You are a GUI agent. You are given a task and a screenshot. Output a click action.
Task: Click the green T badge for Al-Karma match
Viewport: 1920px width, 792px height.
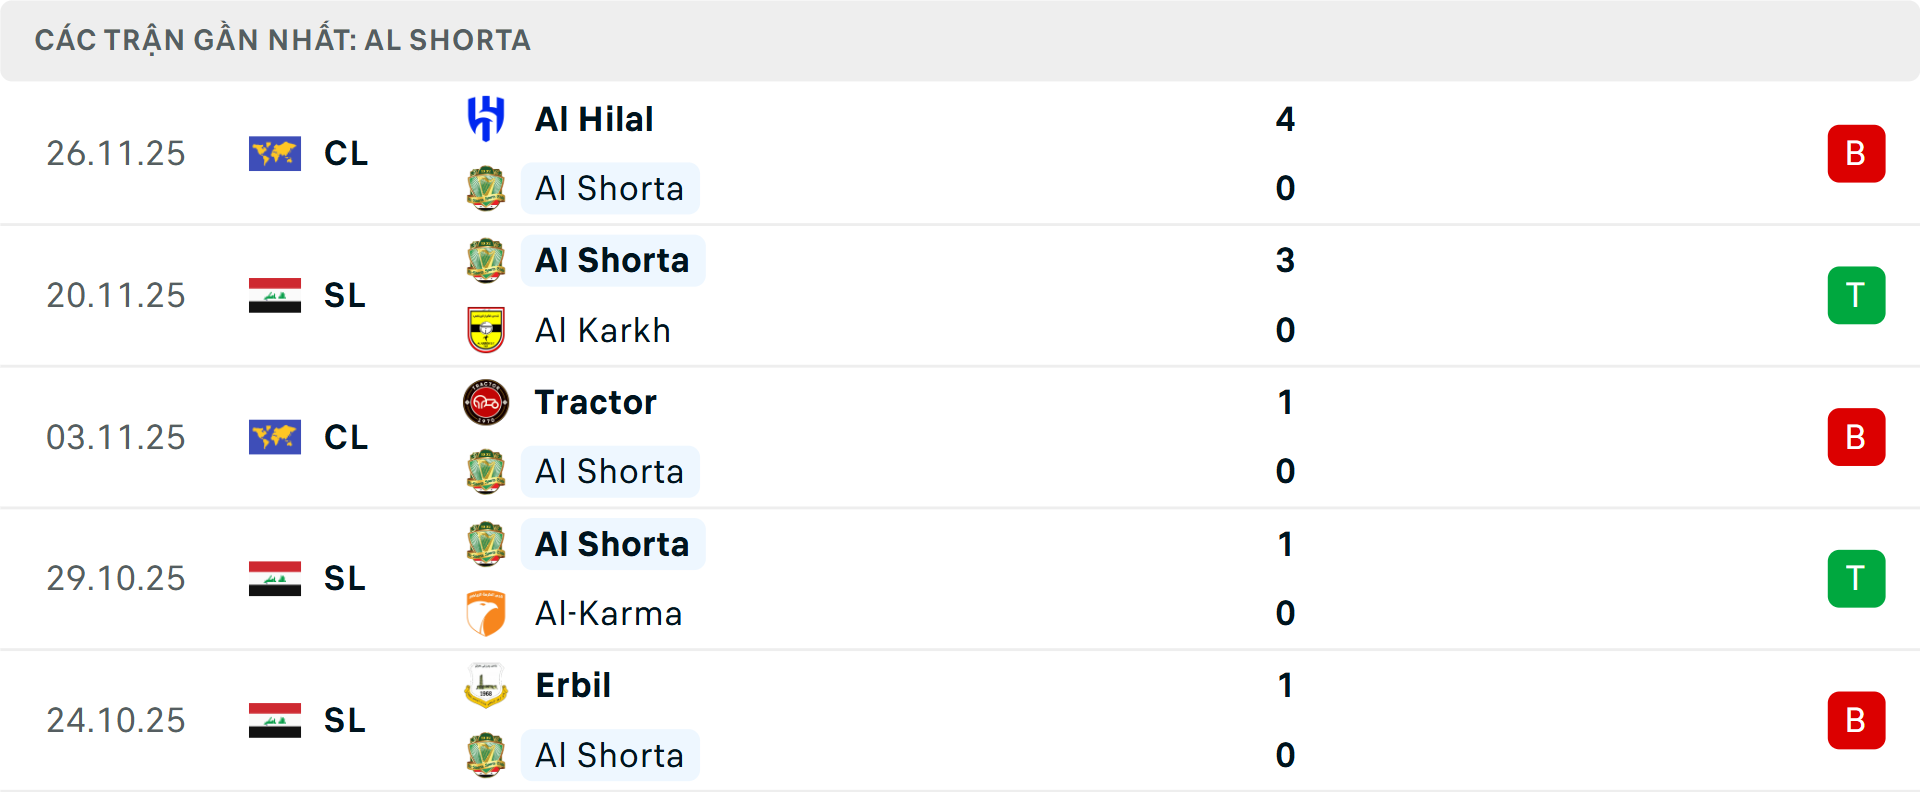(x=1856, y=578)
